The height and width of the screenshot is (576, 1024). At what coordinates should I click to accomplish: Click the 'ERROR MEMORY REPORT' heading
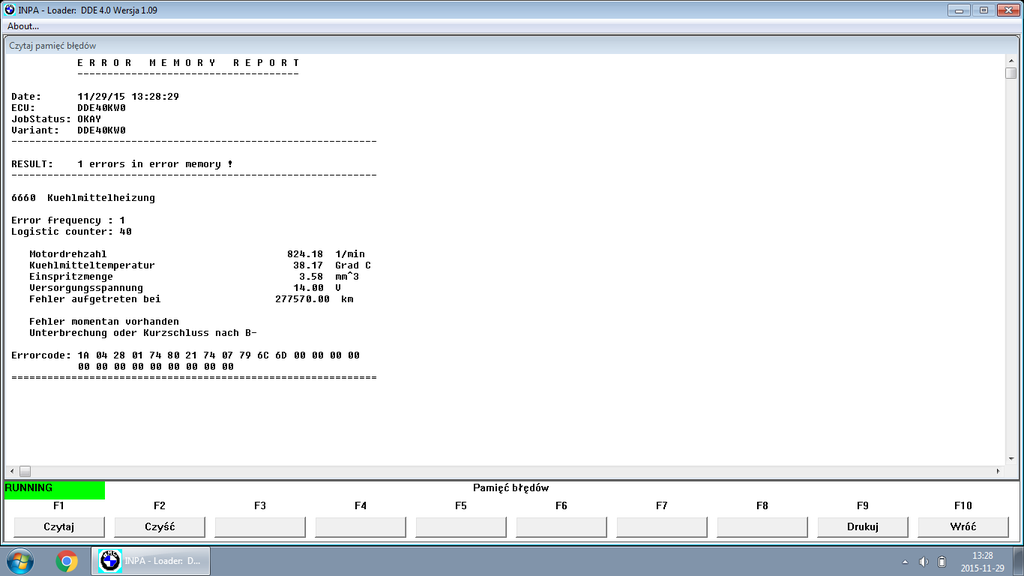click(188, 63)
